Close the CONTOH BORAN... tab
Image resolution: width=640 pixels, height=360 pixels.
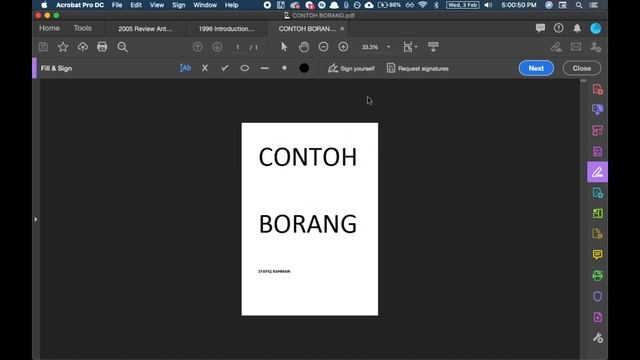[342, 29]
